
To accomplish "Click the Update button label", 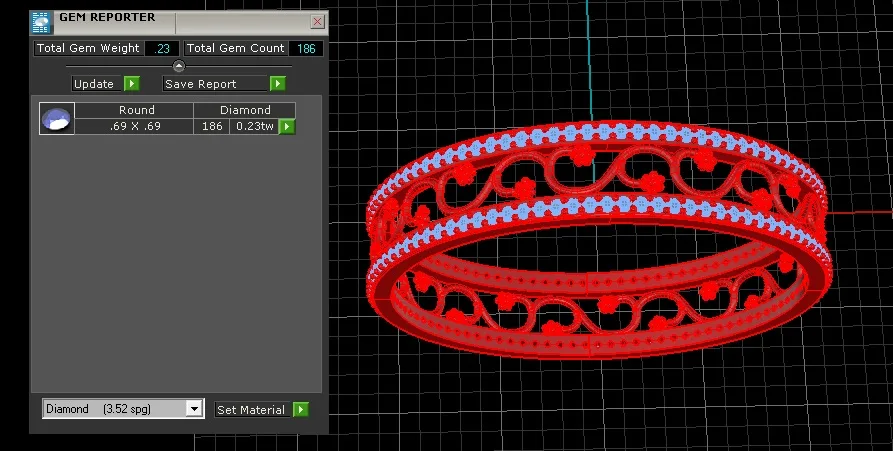I will pyautogui.click(x=97, y=84).
